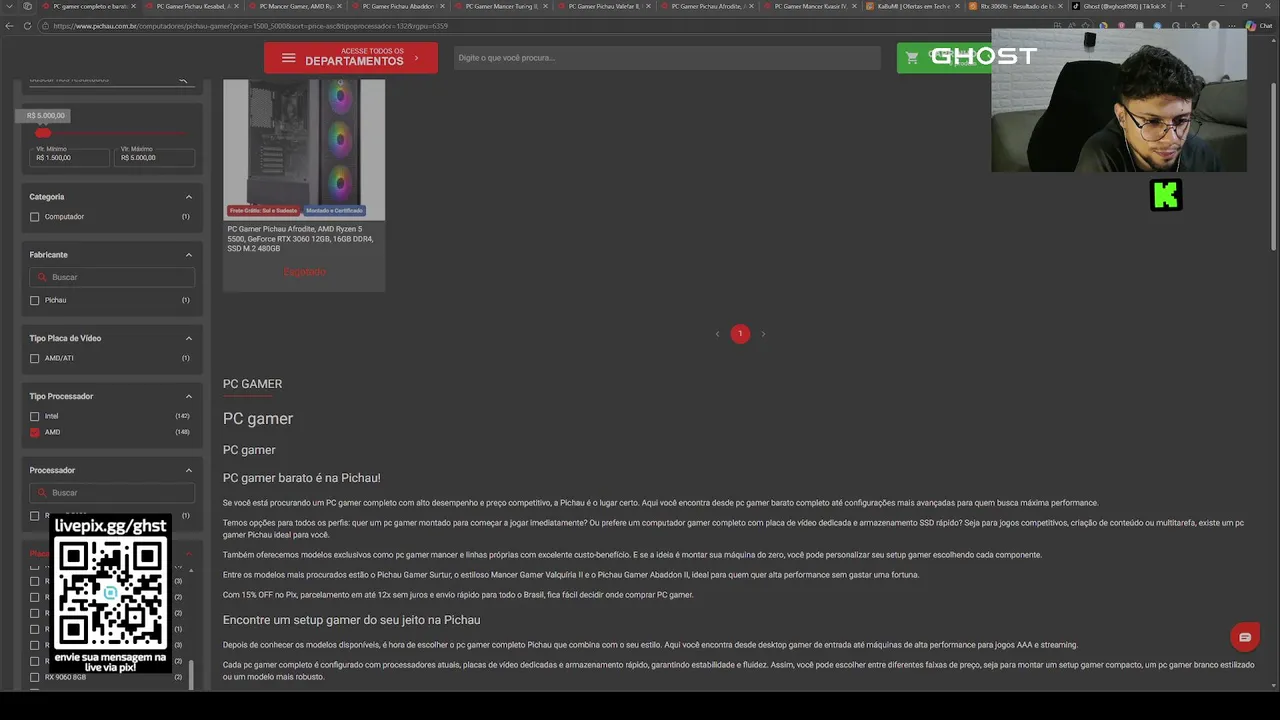Switch to 'PC Mancer Gamer, AMD' tab
The height and width of the screenshot is (720, 1280).
(x=295, y=6)
